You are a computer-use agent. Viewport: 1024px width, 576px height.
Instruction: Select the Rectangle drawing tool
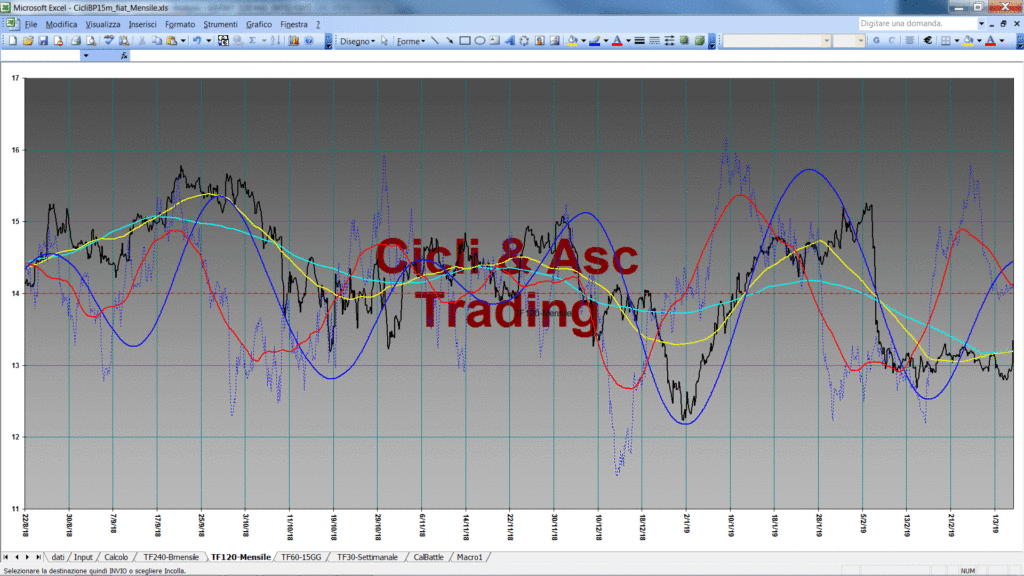[x=464, y=40]
